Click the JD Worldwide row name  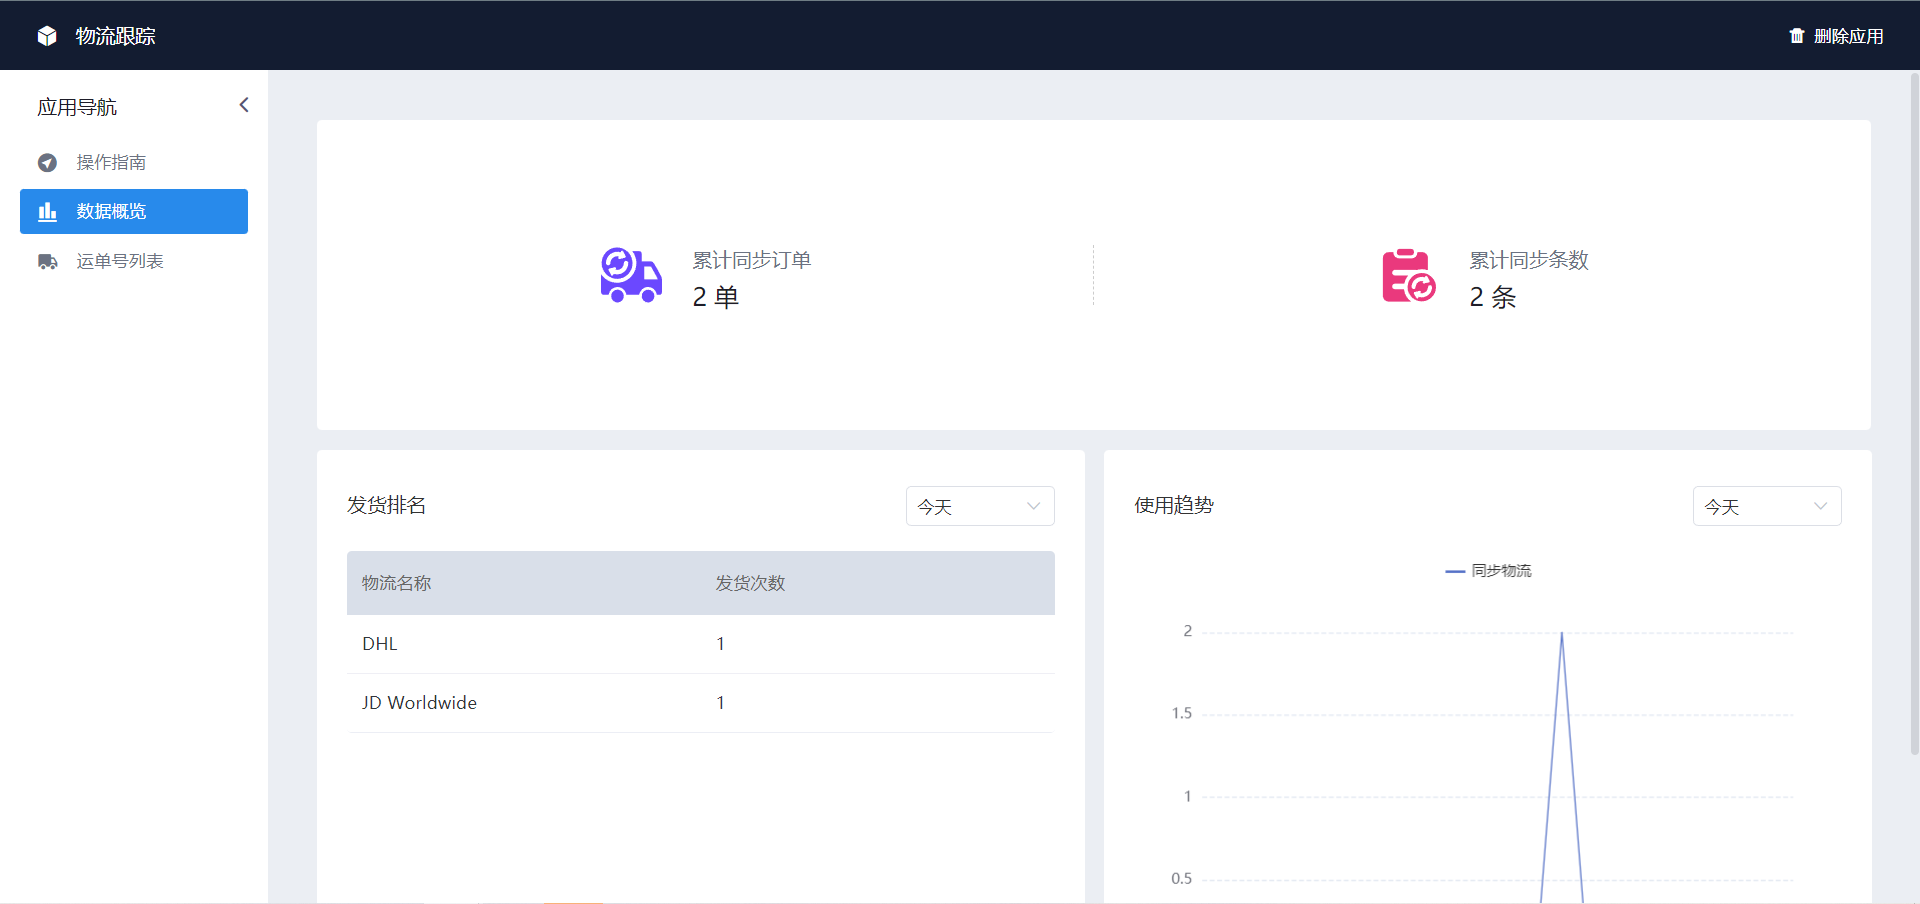(420, 703)
